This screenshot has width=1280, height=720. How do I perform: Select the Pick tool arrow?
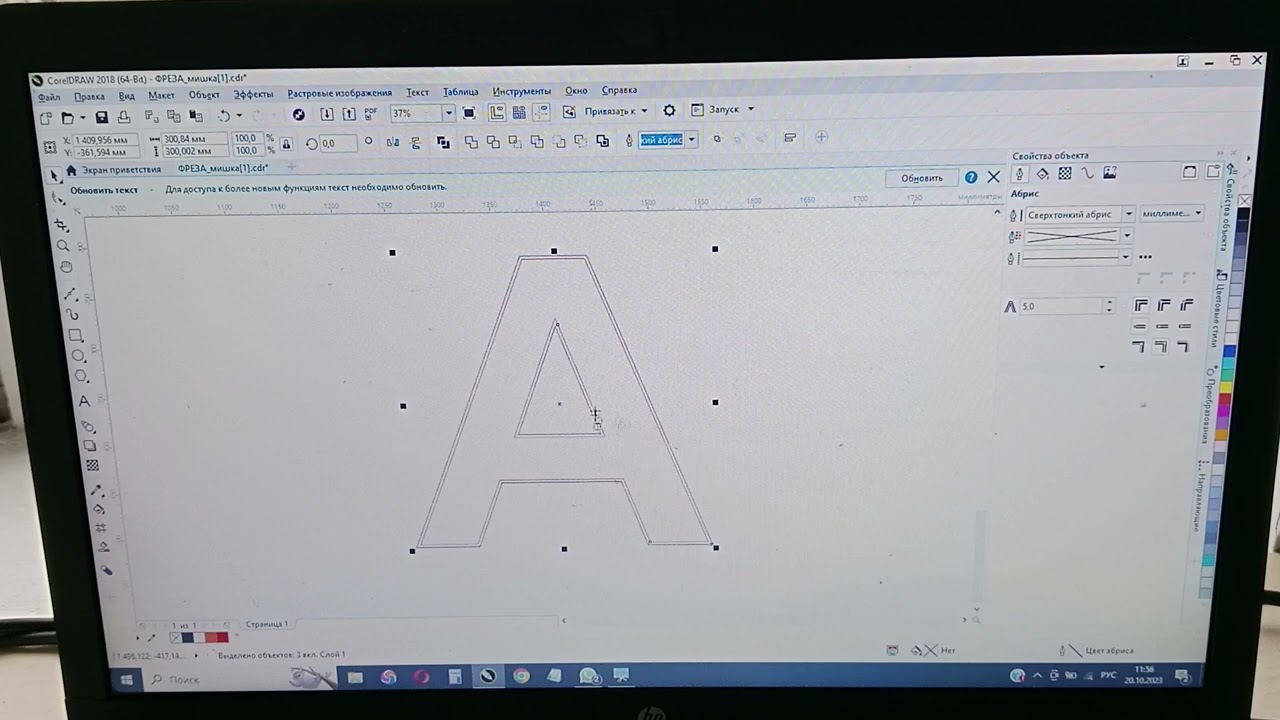tap(54, 174)
